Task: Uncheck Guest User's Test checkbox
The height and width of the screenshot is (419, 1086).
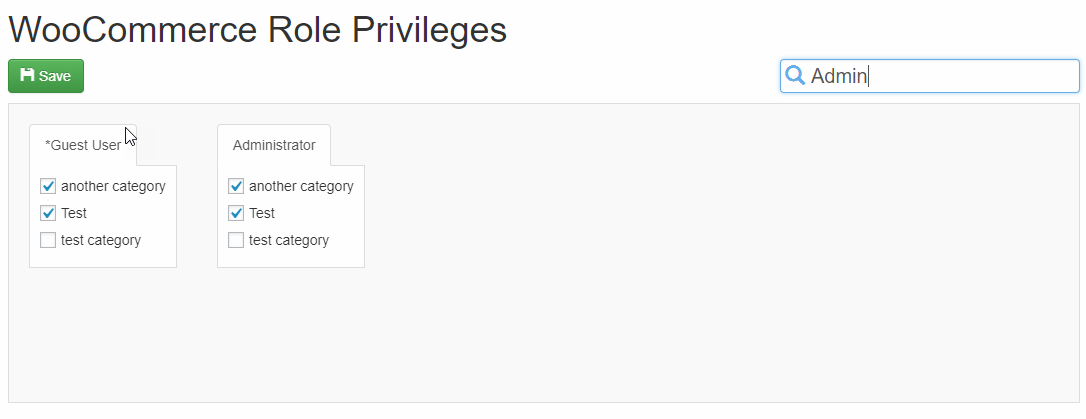Action: [x=48, y=213]
